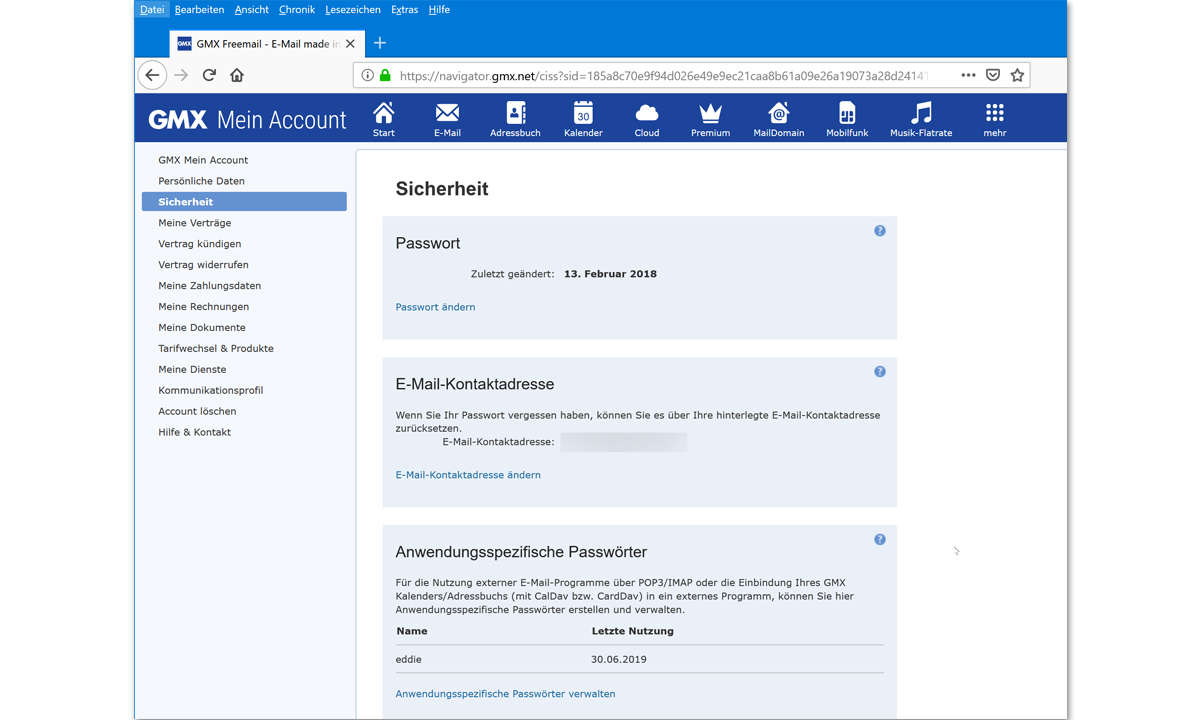Select the GMX Freemail browser tab
The width and height of the screenshot is (1200, 720).
tap(266, 44)
